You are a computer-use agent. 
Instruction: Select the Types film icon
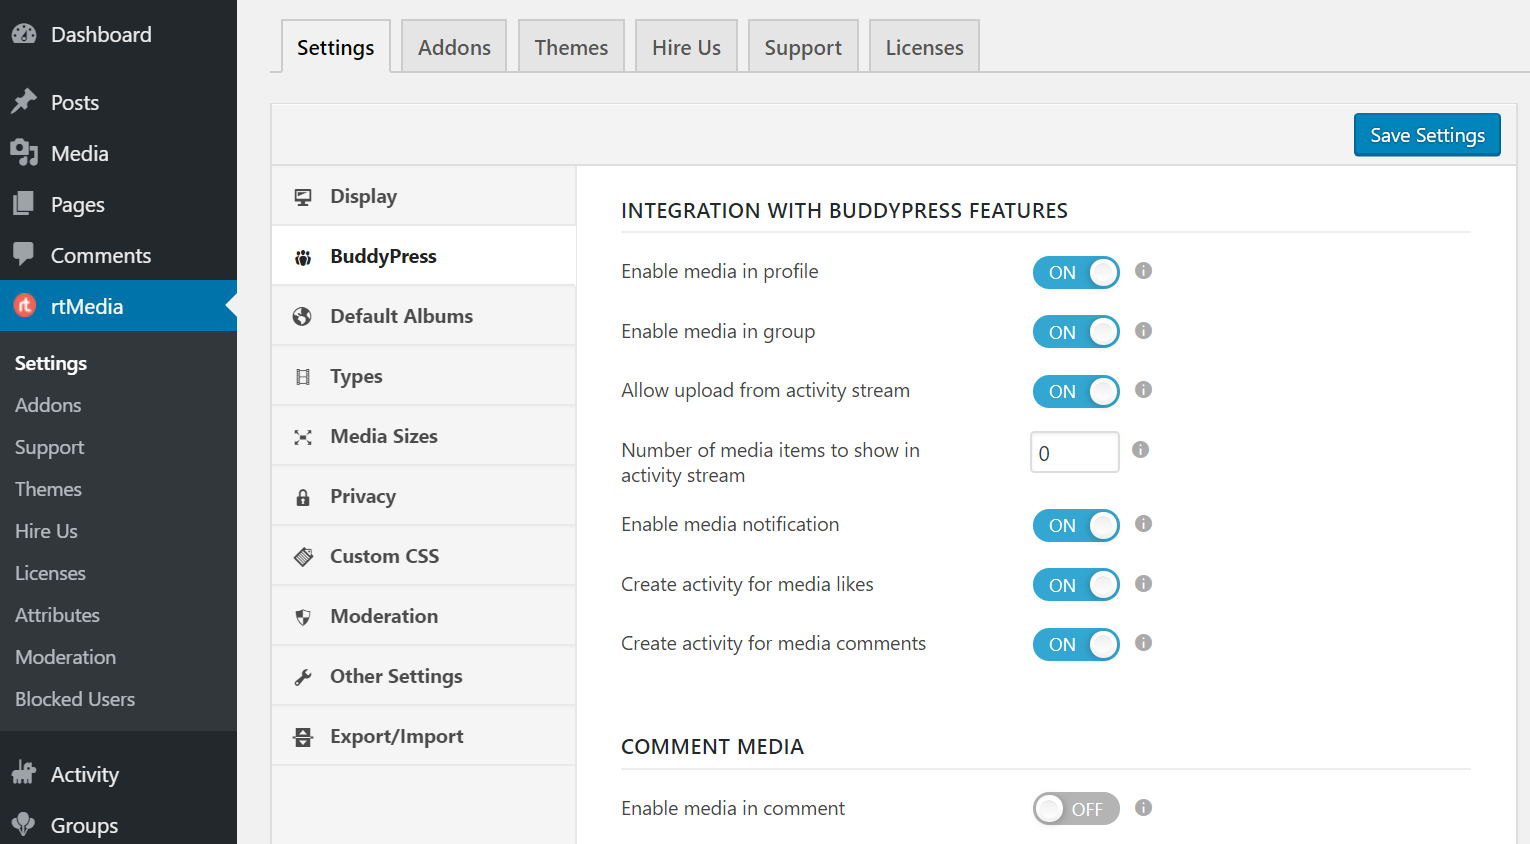[302, 376]
